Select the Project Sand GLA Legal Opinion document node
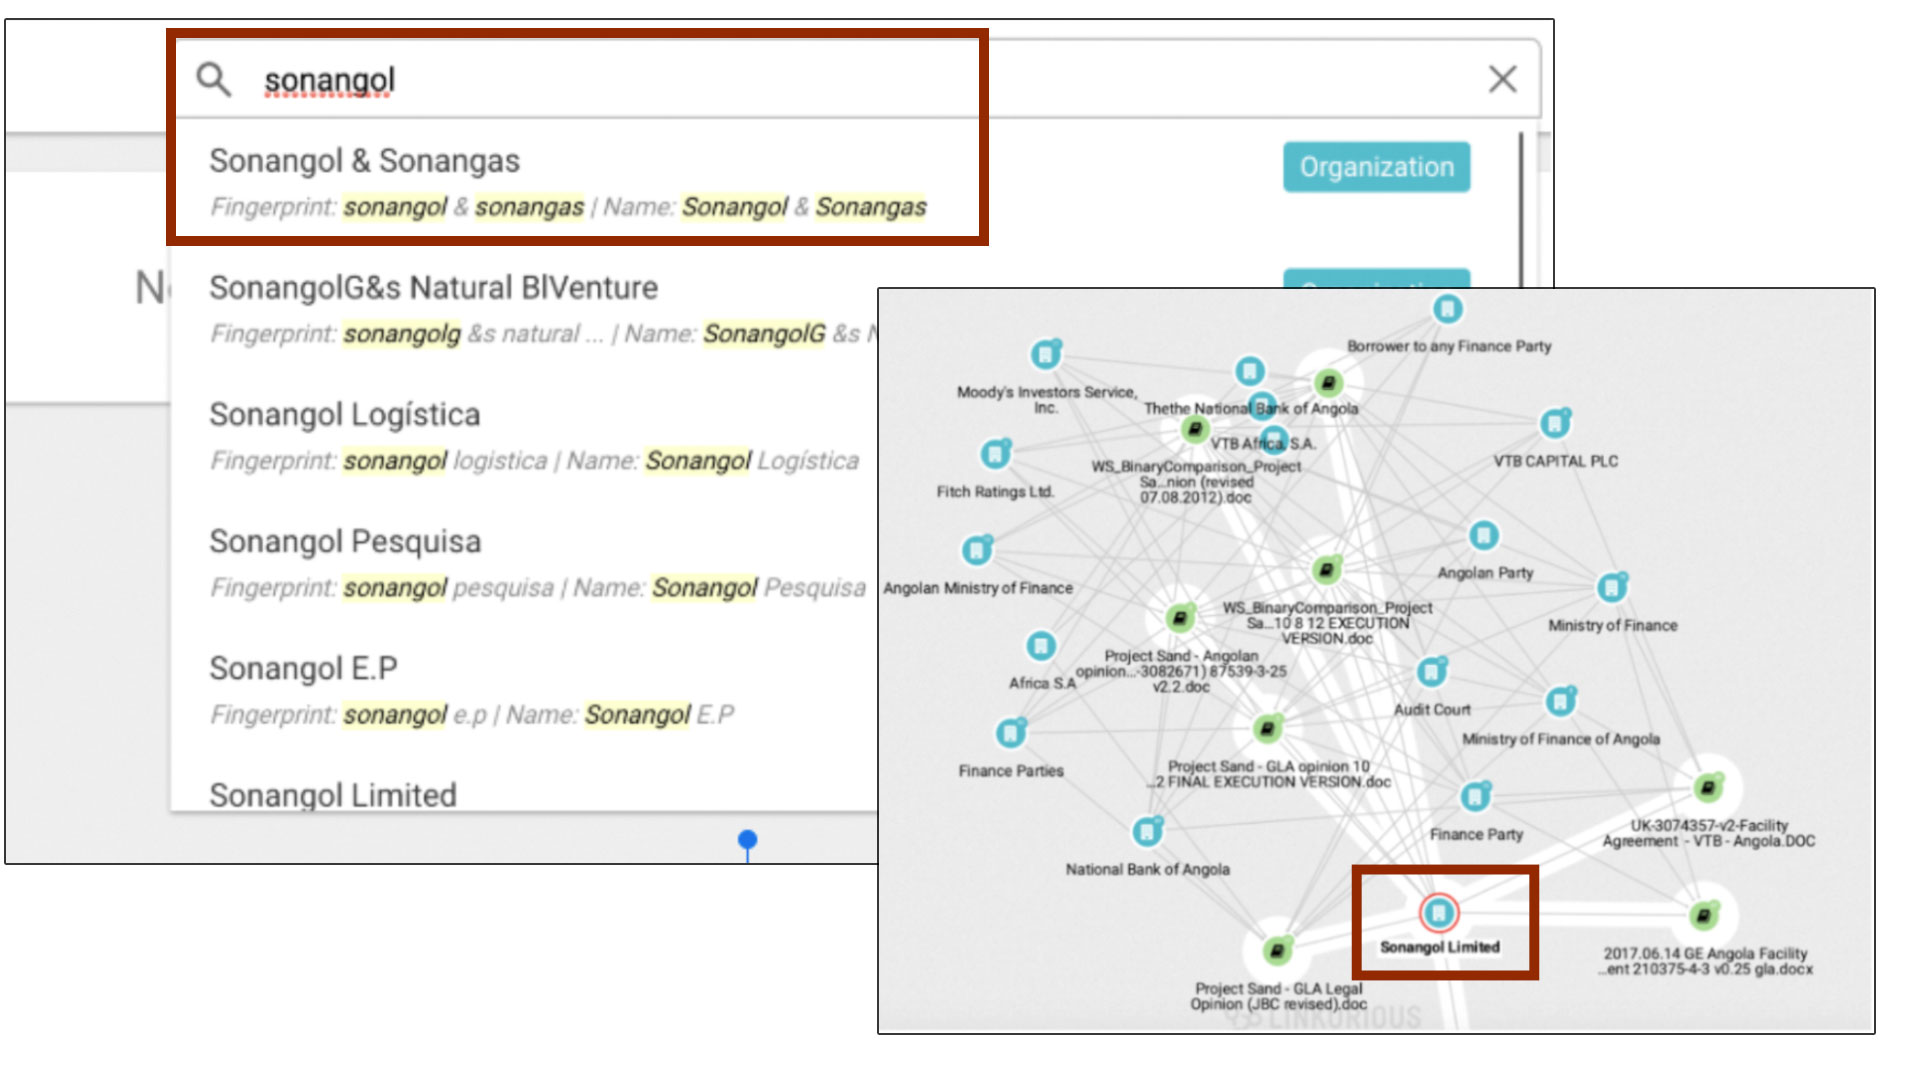Viewport: 1920px width, 1080px height. coord(1277,950)
